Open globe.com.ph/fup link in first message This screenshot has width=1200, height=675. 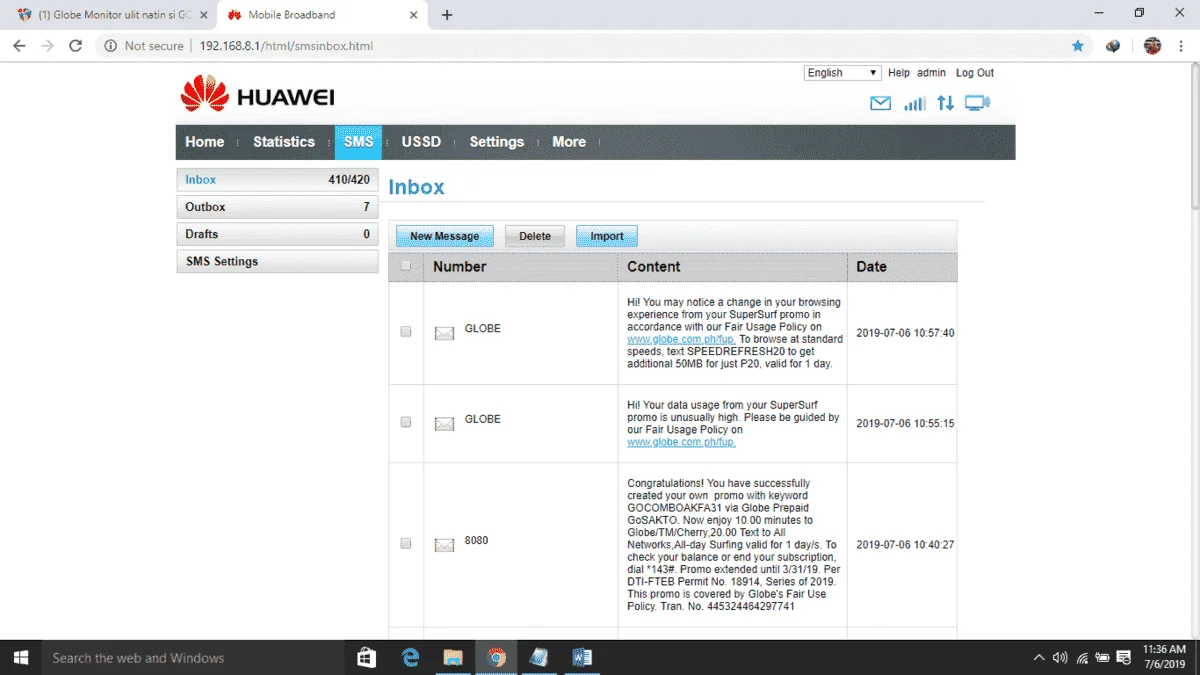coord(681,339)
